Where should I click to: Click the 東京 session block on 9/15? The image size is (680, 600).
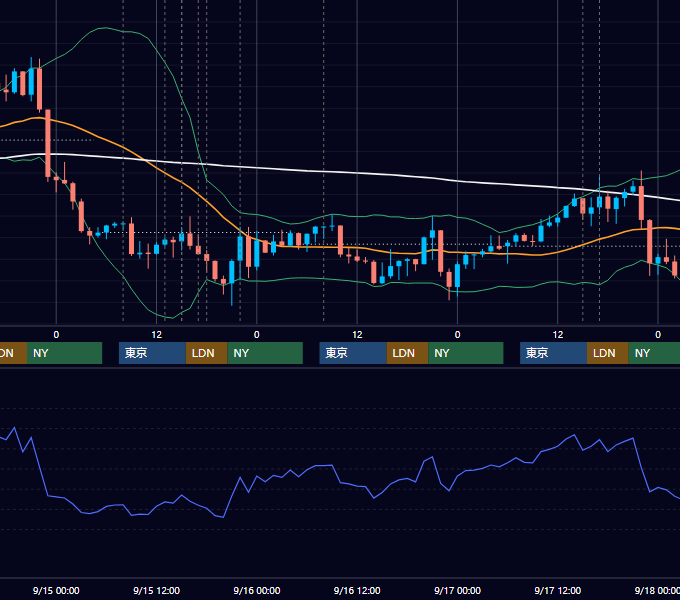click(152, 353)
